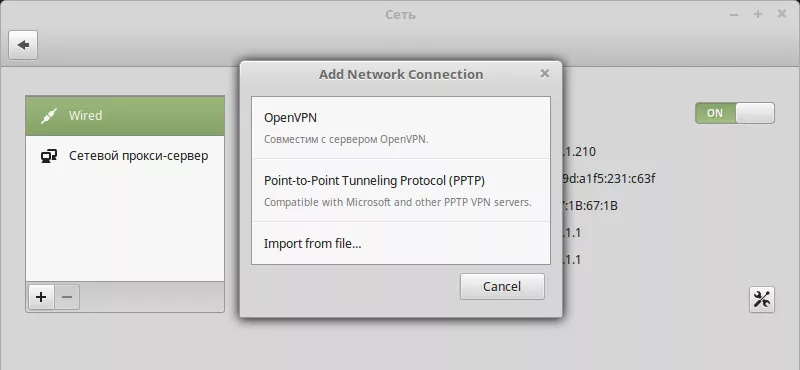The image size is (800, 370).
Task: Click the Сеть window title bar
Action: point(401,15)
